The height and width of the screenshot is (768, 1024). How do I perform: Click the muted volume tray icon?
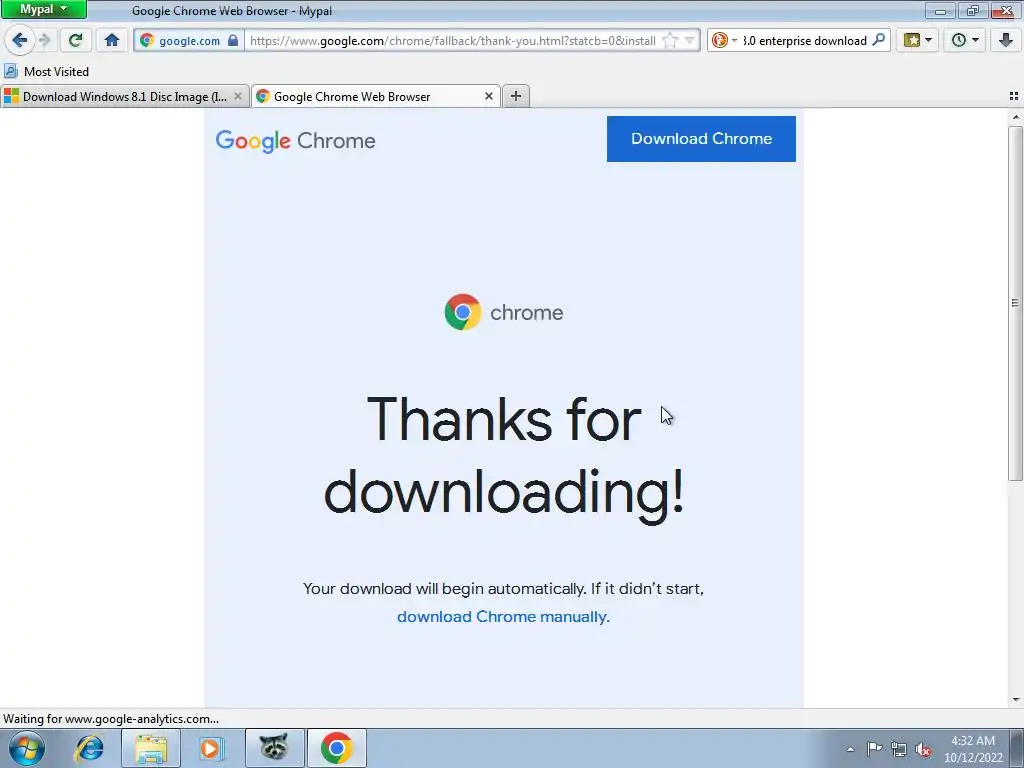(923, 749)
